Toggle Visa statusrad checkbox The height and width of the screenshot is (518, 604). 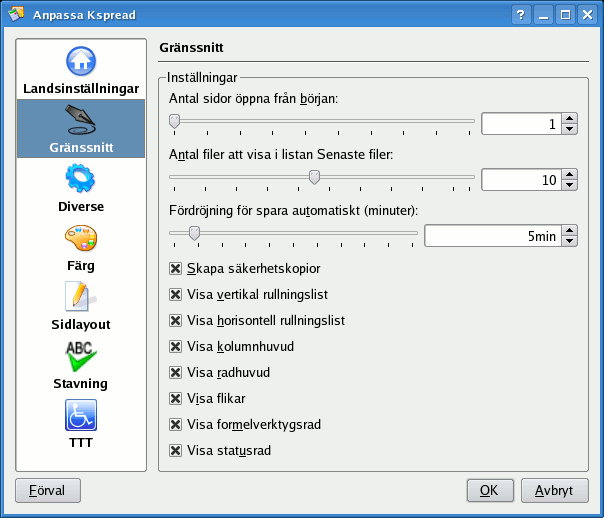(x=176, y=450)
